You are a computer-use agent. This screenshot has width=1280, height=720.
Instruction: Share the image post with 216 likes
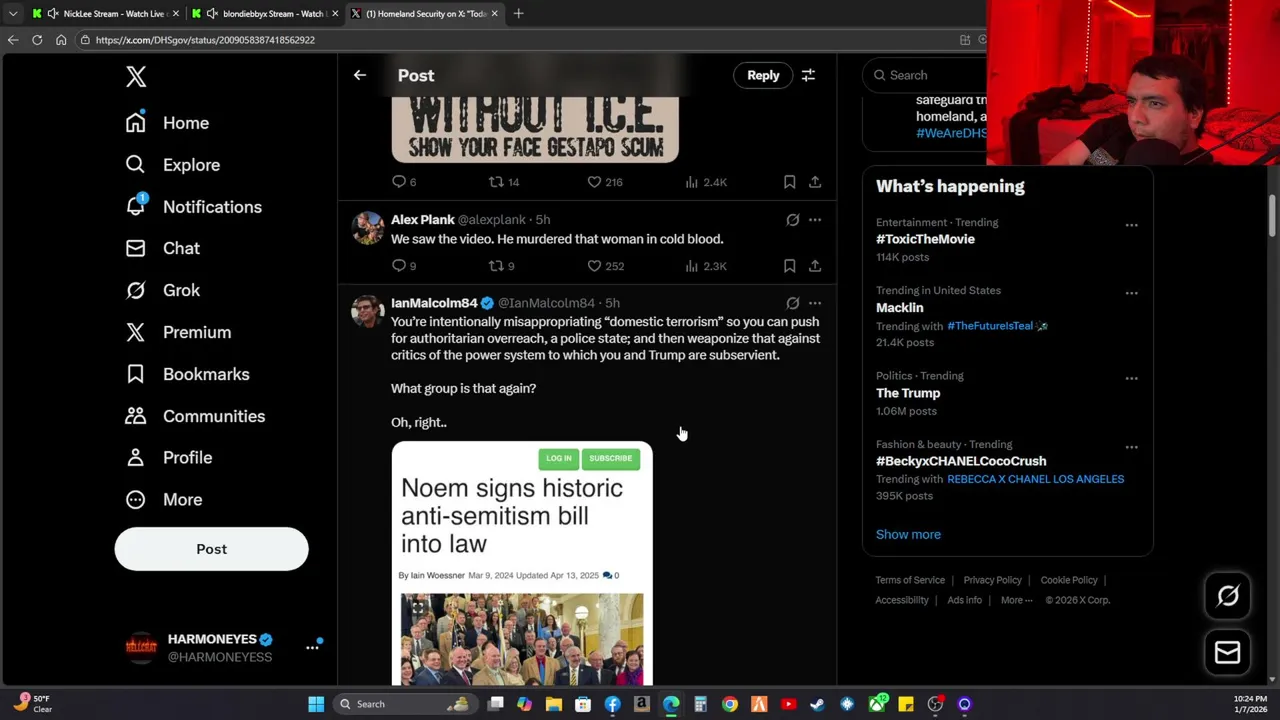click(x=815, y=182)
